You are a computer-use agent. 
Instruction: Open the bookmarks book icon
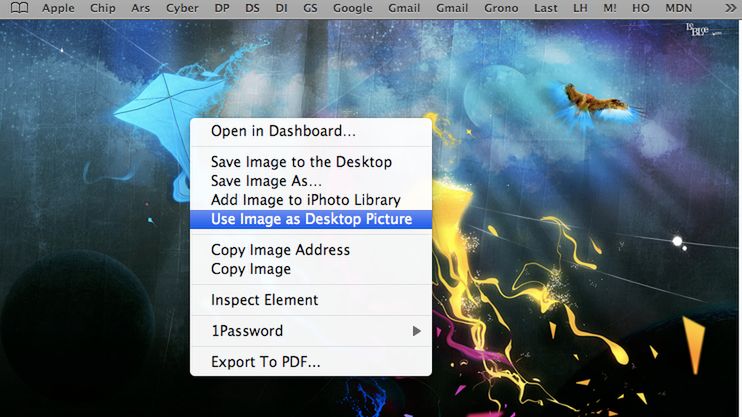point(19,8)
